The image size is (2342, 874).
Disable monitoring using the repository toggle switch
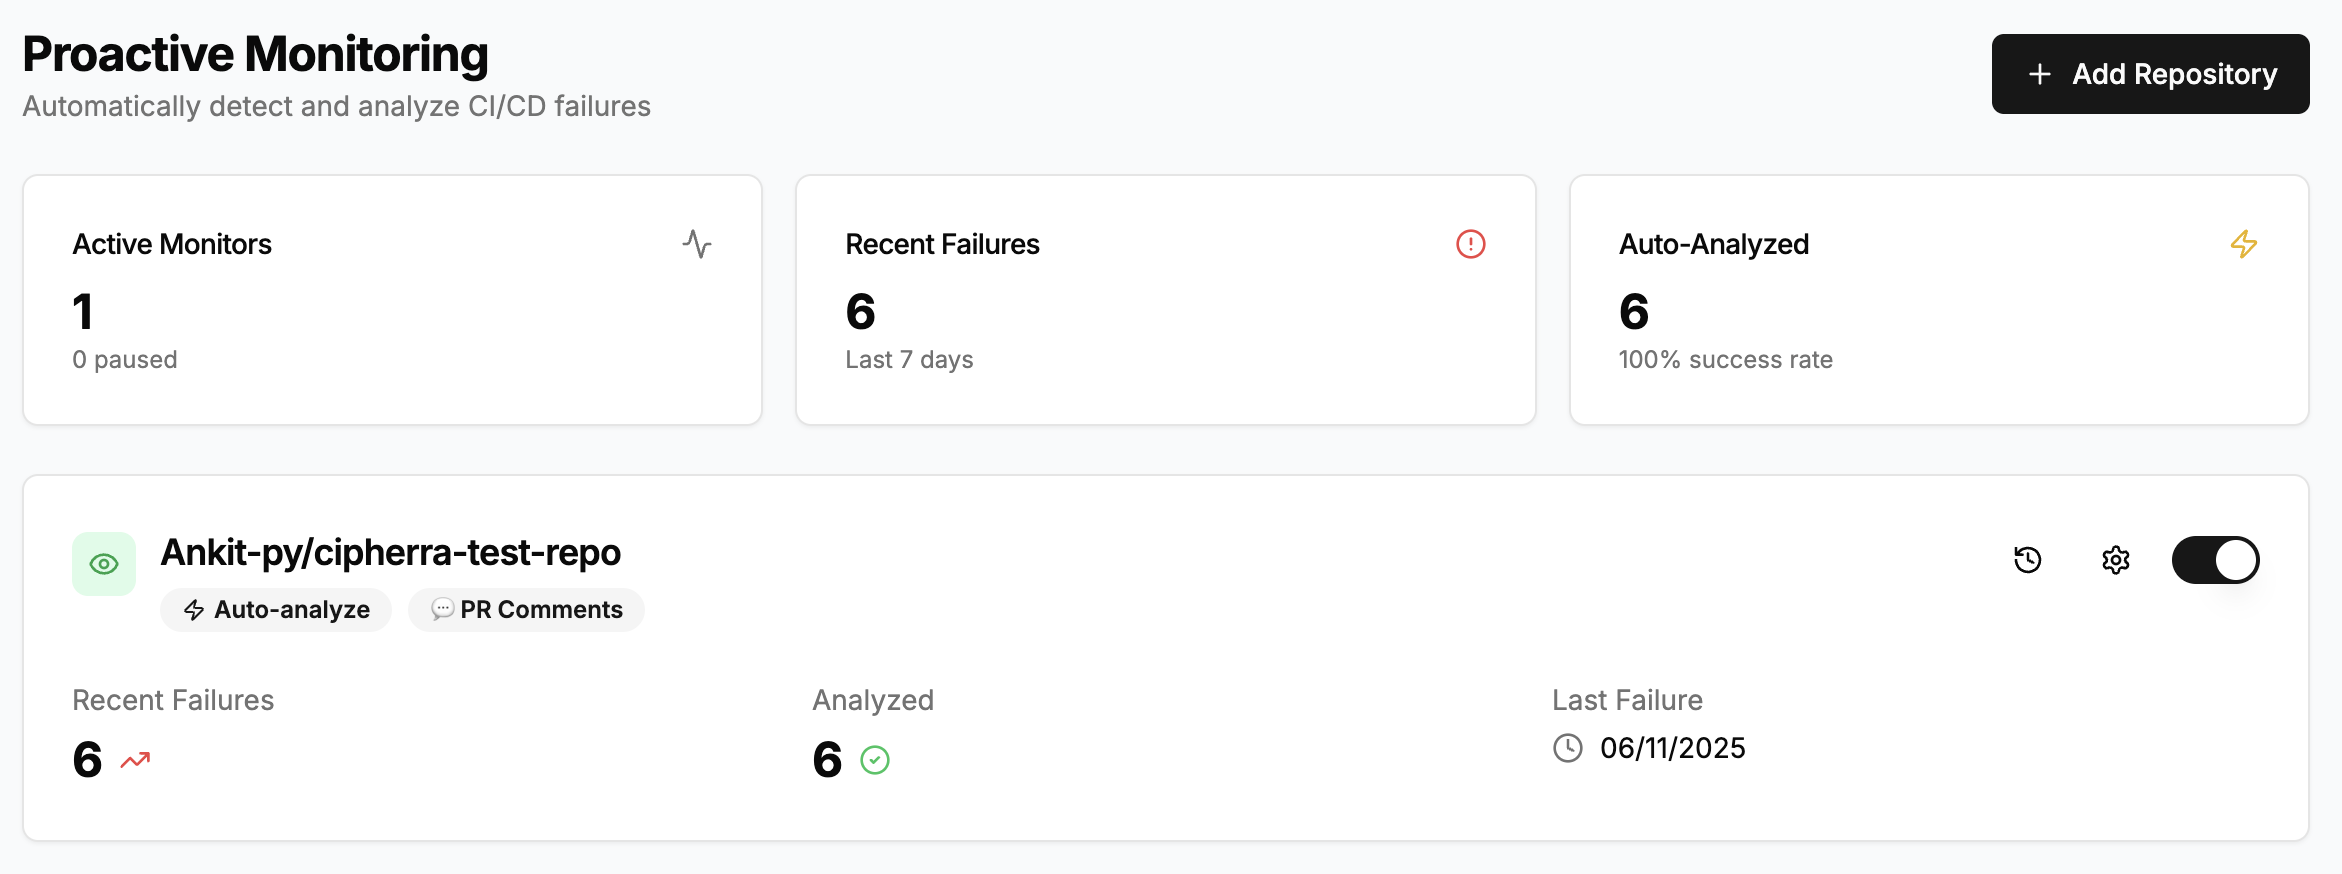[2215, 560]
